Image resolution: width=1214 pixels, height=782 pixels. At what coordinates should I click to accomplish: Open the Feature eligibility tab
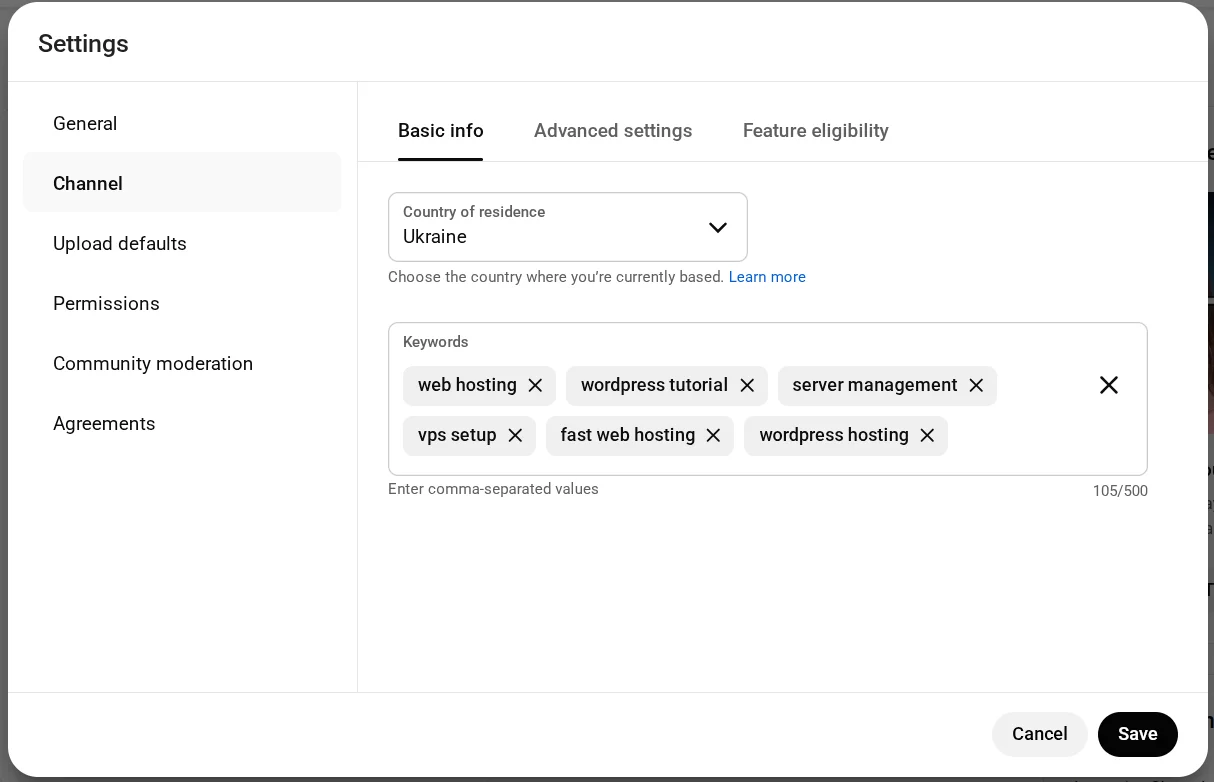tap(815, 131)
